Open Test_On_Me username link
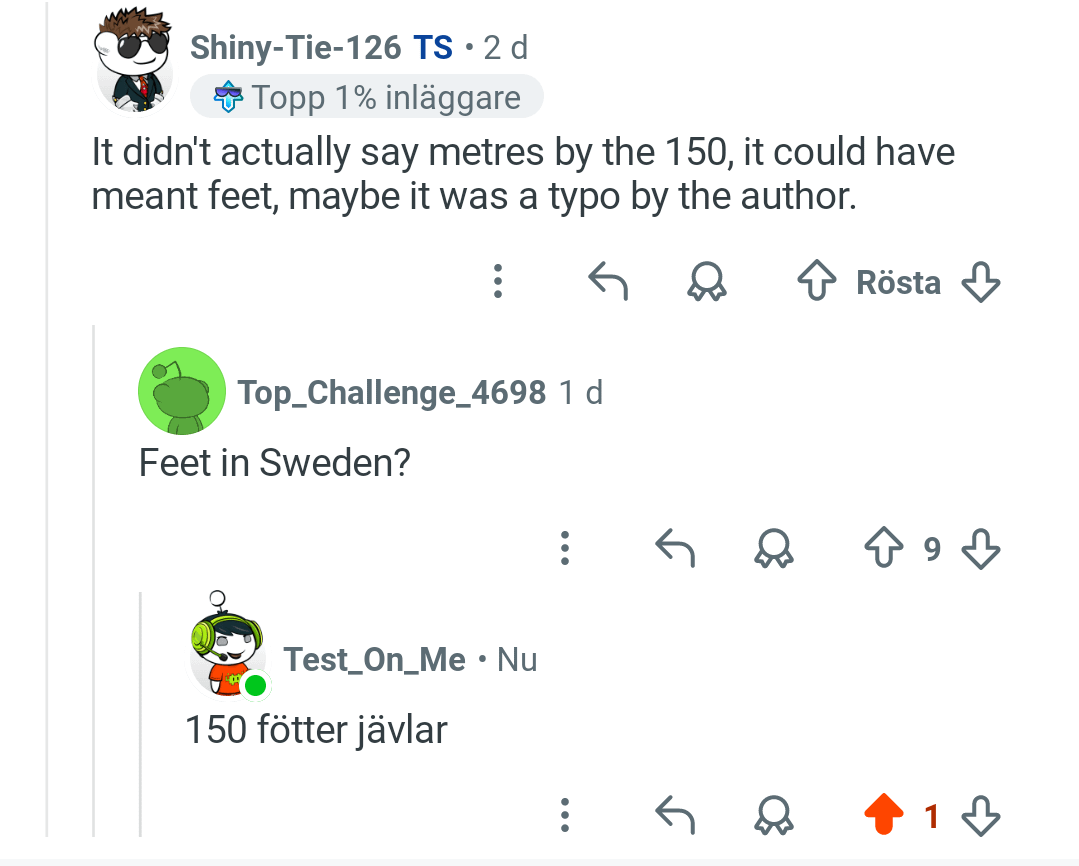The width and height of the screenshot is (1079, 866). [x=374, y=659]
